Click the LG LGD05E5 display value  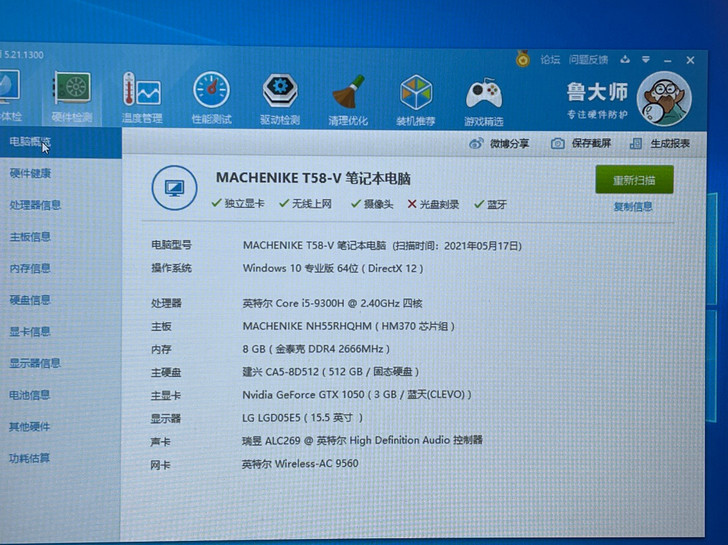coord(302,418)
